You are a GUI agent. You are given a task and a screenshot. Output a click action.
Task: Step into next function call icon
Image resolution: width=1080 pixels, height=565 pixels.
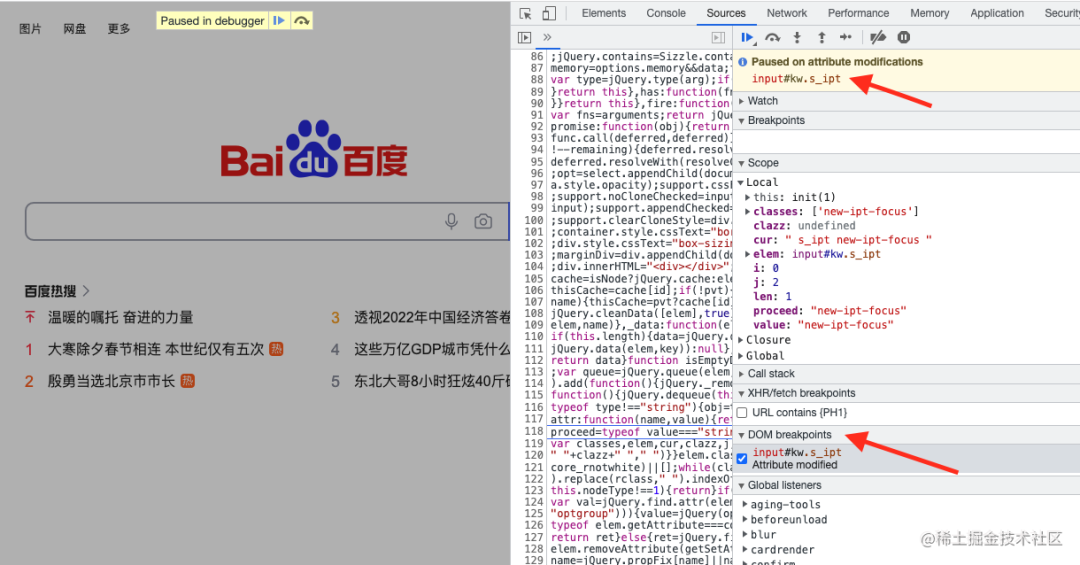[x=797, y=37]
